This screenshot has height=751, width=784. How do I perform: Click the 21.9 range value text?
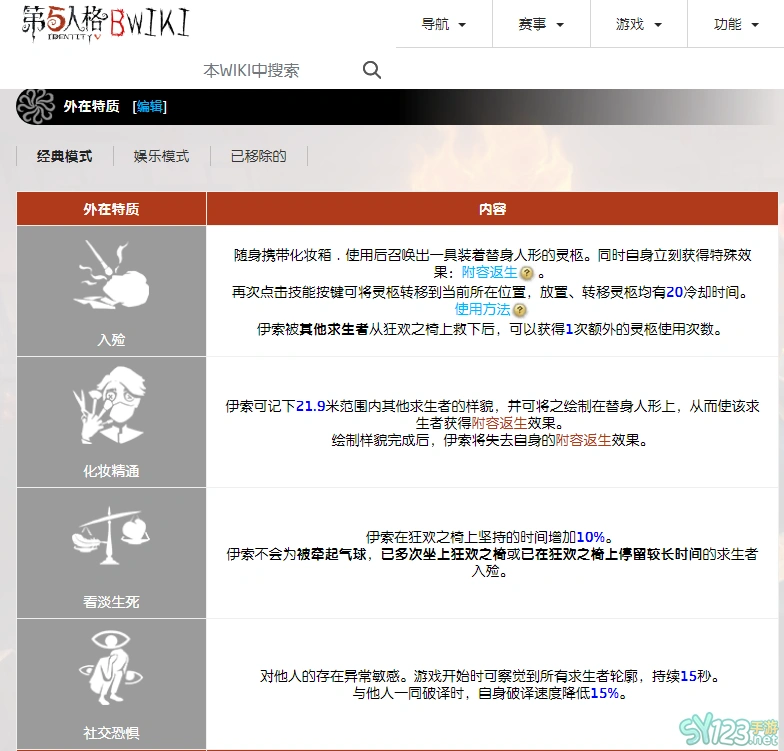point(310,406)
